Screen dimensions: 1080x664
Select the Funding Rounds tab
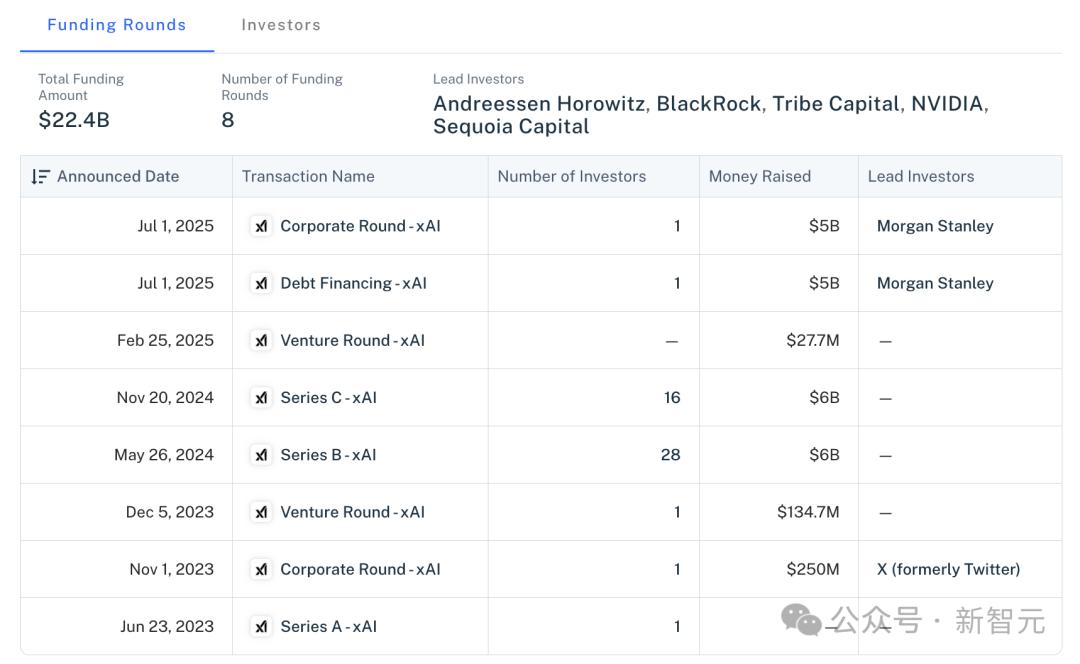tap(116, 25)
